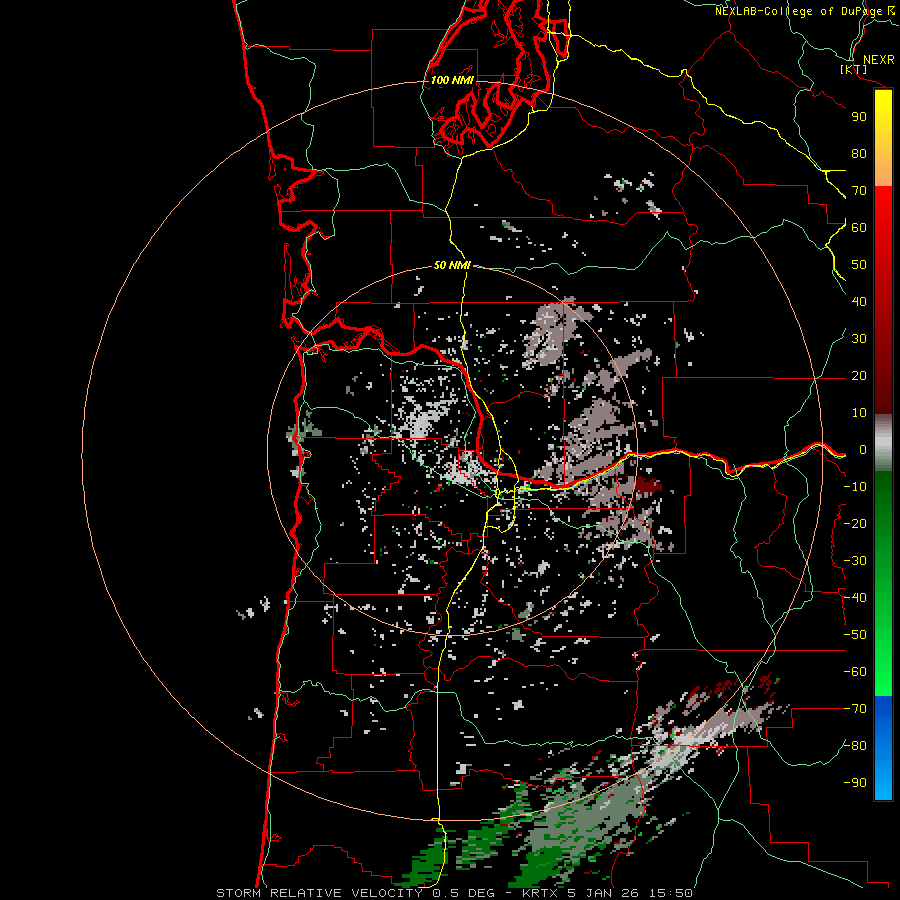This screenshot has width=900, height=900.
Task: Click the 50 value on the velocity scale
Action: [x=859, y=265]
